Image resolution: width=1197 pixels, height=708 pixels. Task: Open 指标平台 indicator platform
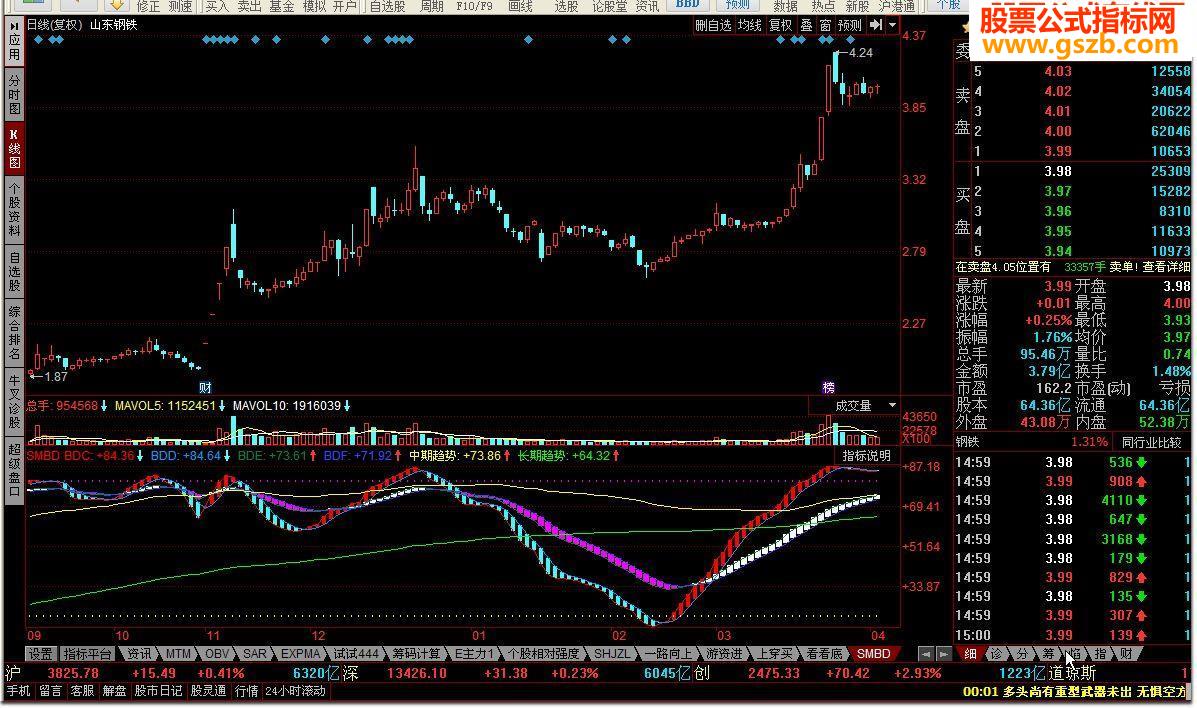87,654
